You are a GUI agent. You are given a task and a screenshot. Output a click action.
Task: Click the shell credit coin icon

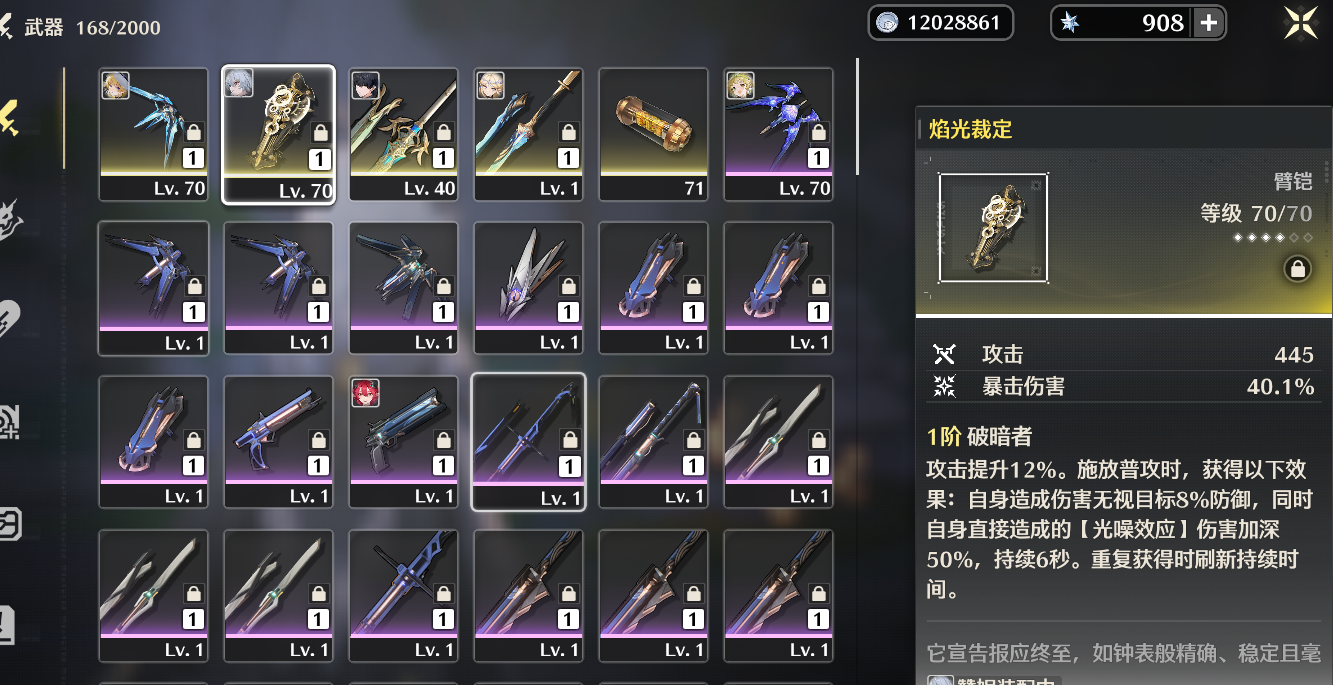[887, 23]
